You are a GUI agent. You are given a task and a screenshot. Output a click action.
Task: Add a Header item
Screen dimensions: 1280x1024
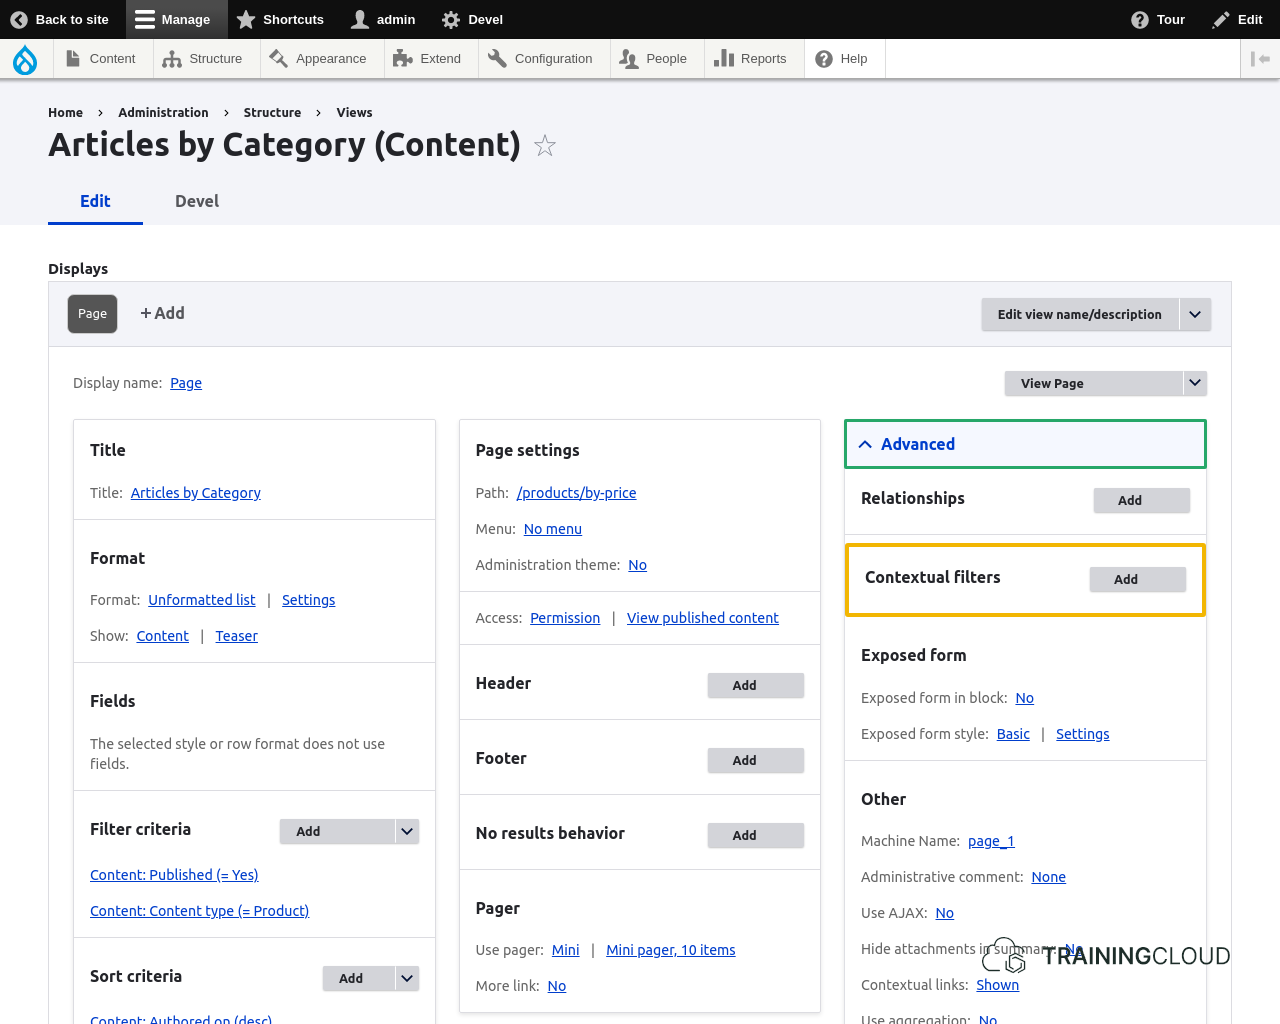point(755,685)
